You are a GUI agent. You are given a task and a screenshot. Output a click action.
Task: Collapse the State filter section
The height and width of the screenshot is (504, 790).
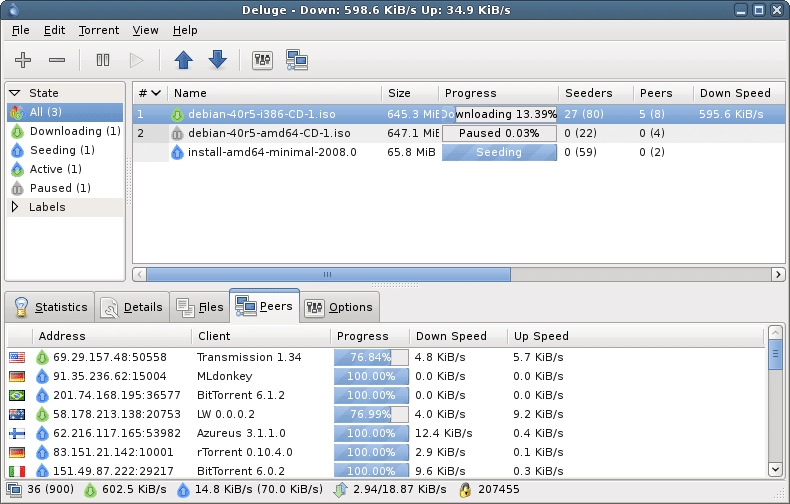(15, 93)
